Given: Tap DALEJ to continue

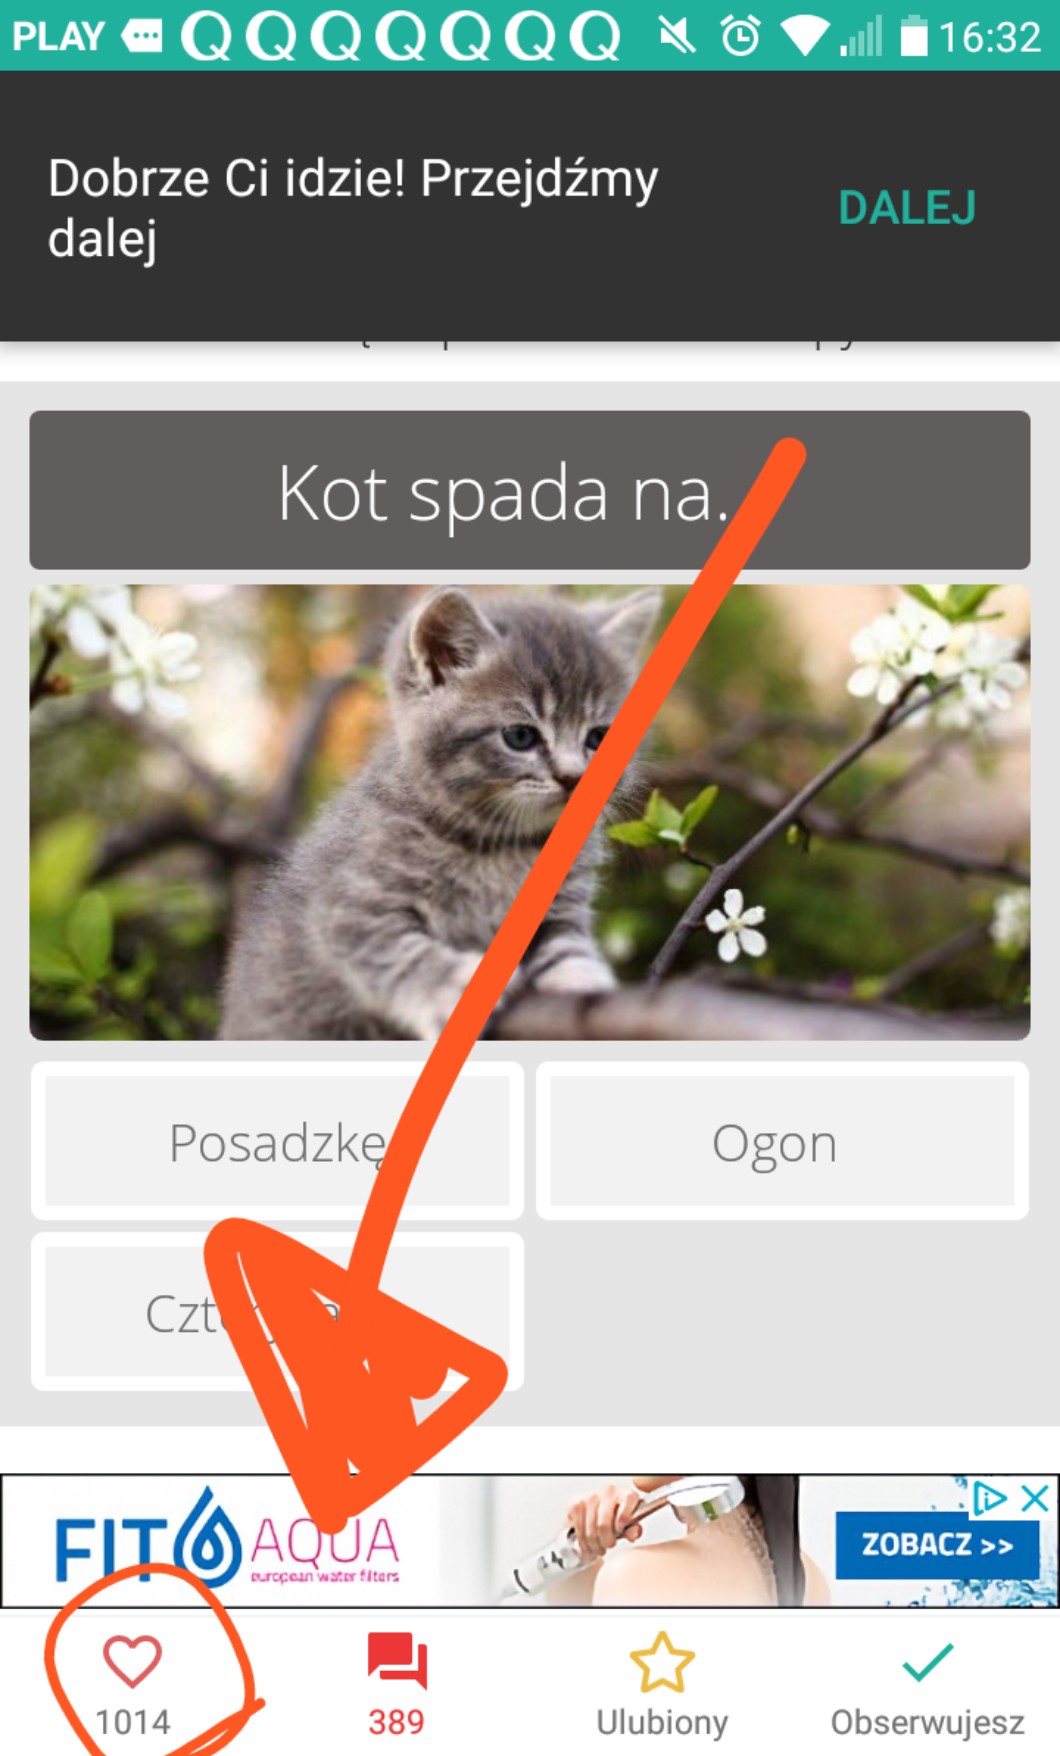Looking at the screenshot, I should [907, 208].
